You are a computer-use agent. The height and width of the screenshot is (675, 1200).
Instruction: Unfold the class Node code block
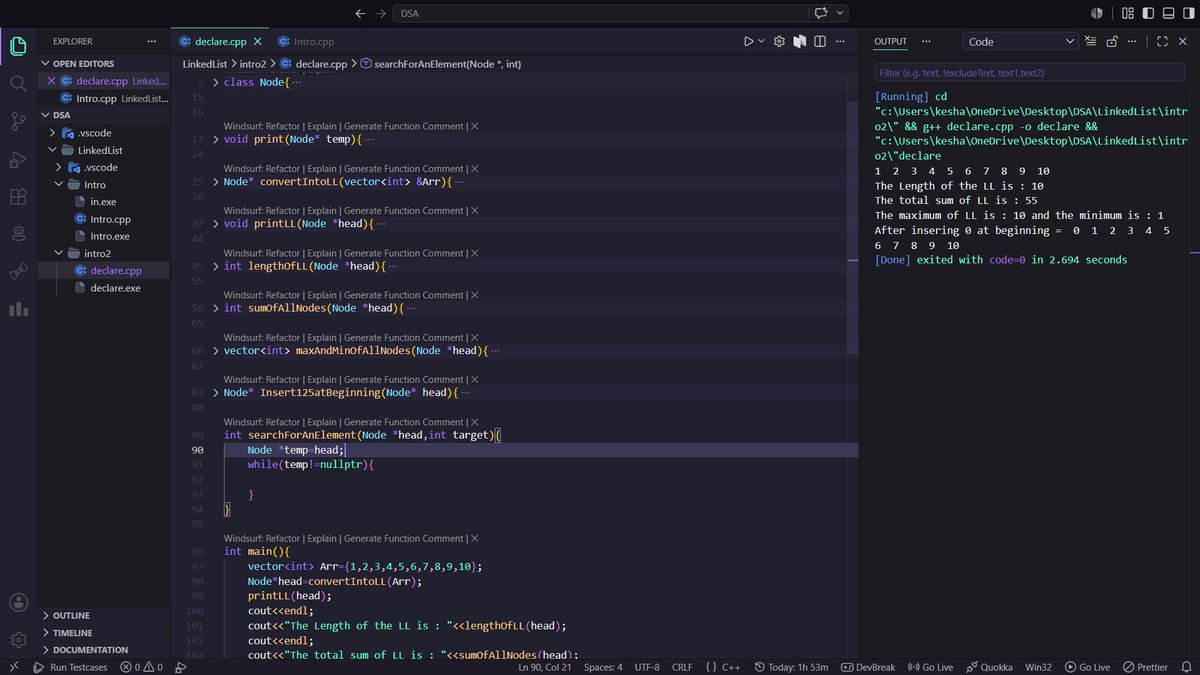point(216,82)
